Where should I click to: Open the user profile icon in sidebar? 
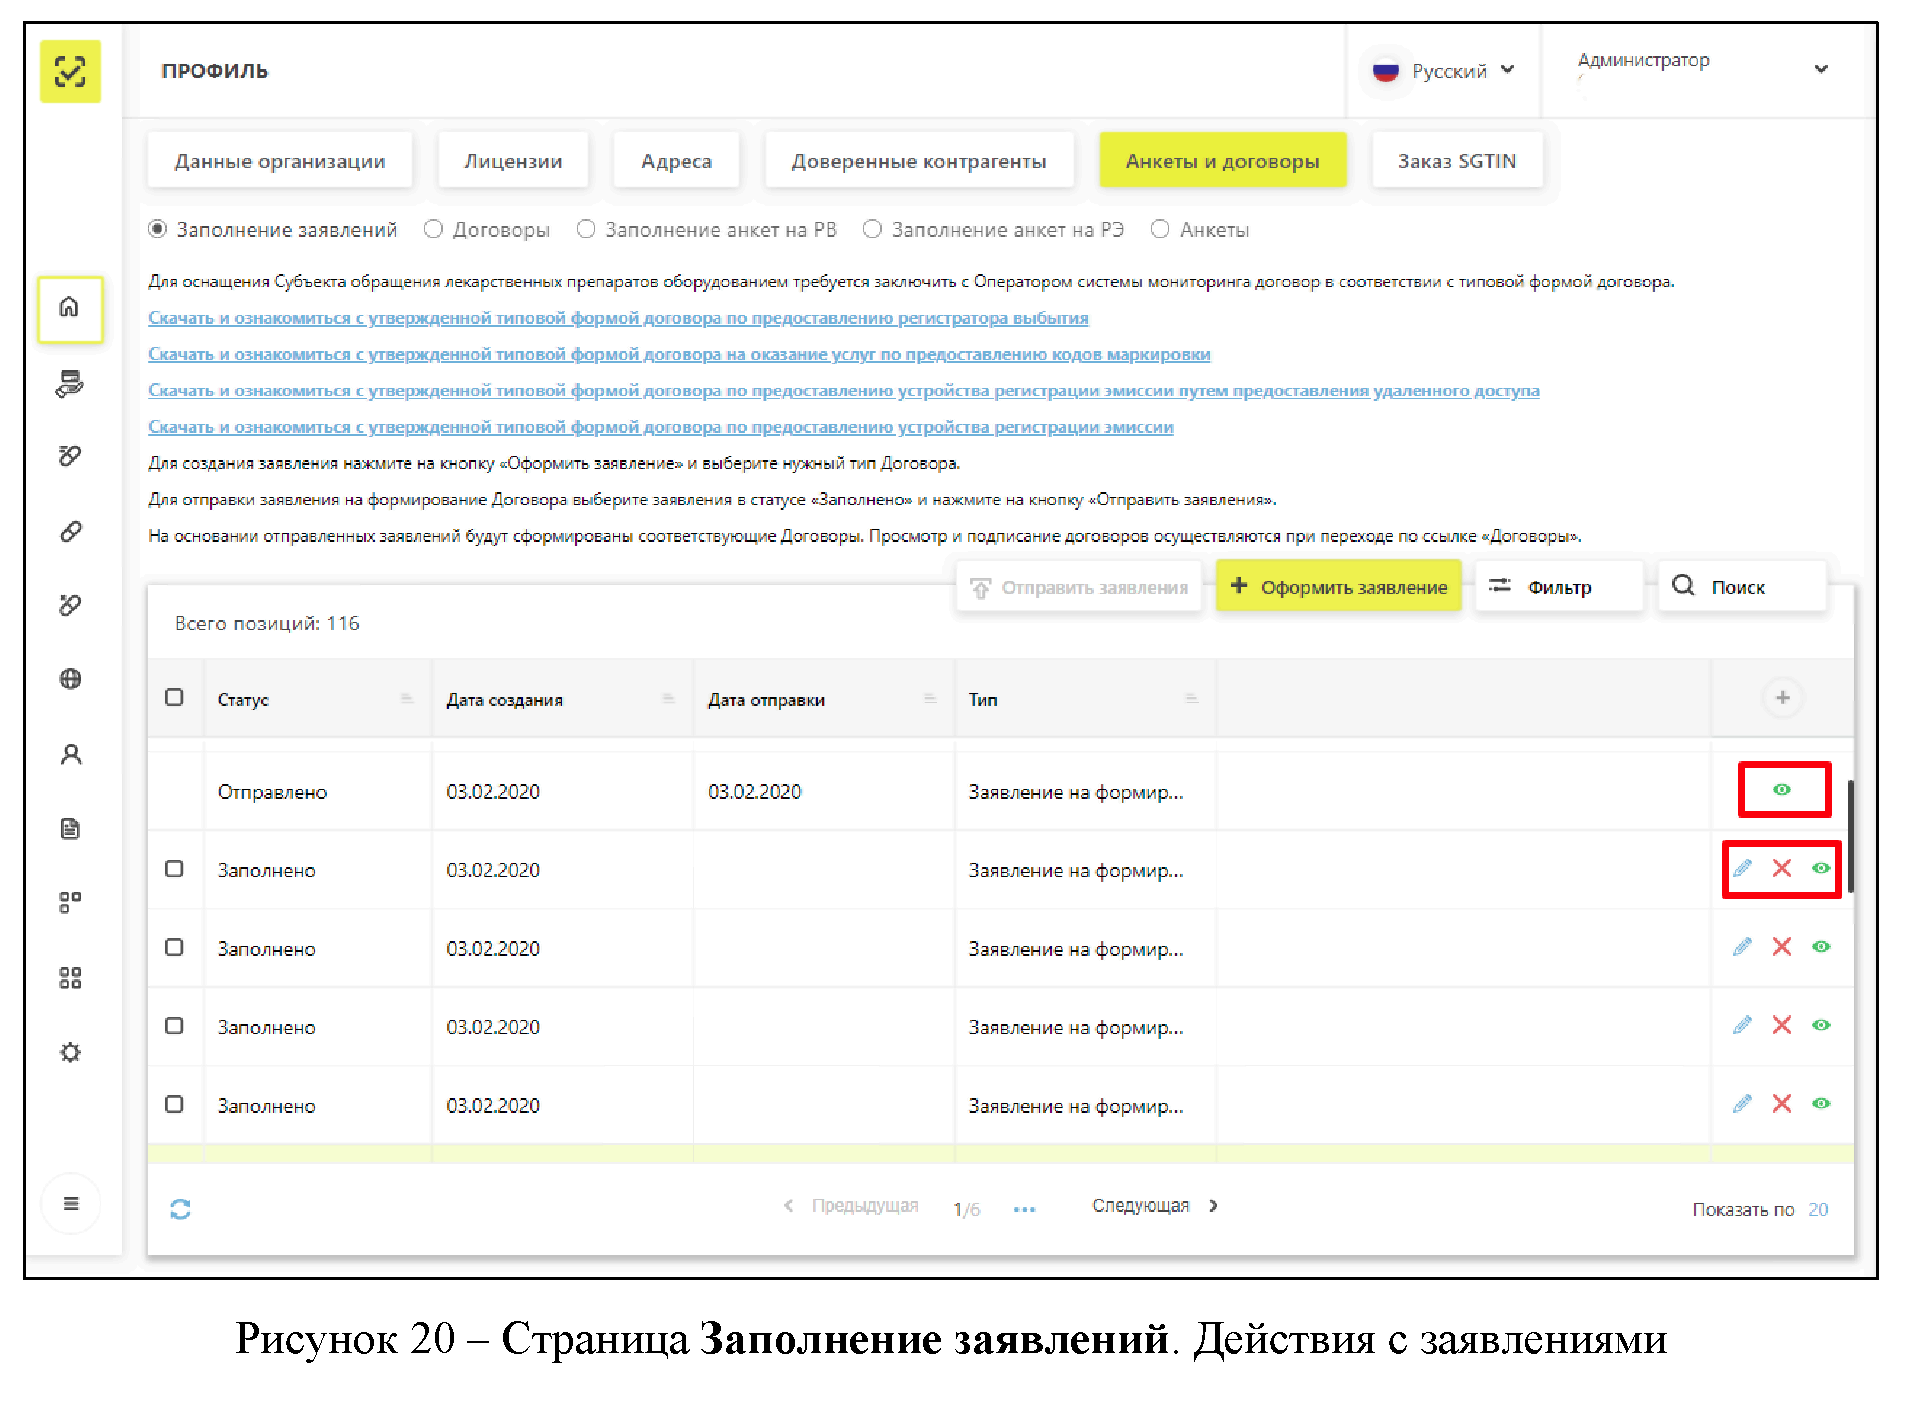pos(70,755)
